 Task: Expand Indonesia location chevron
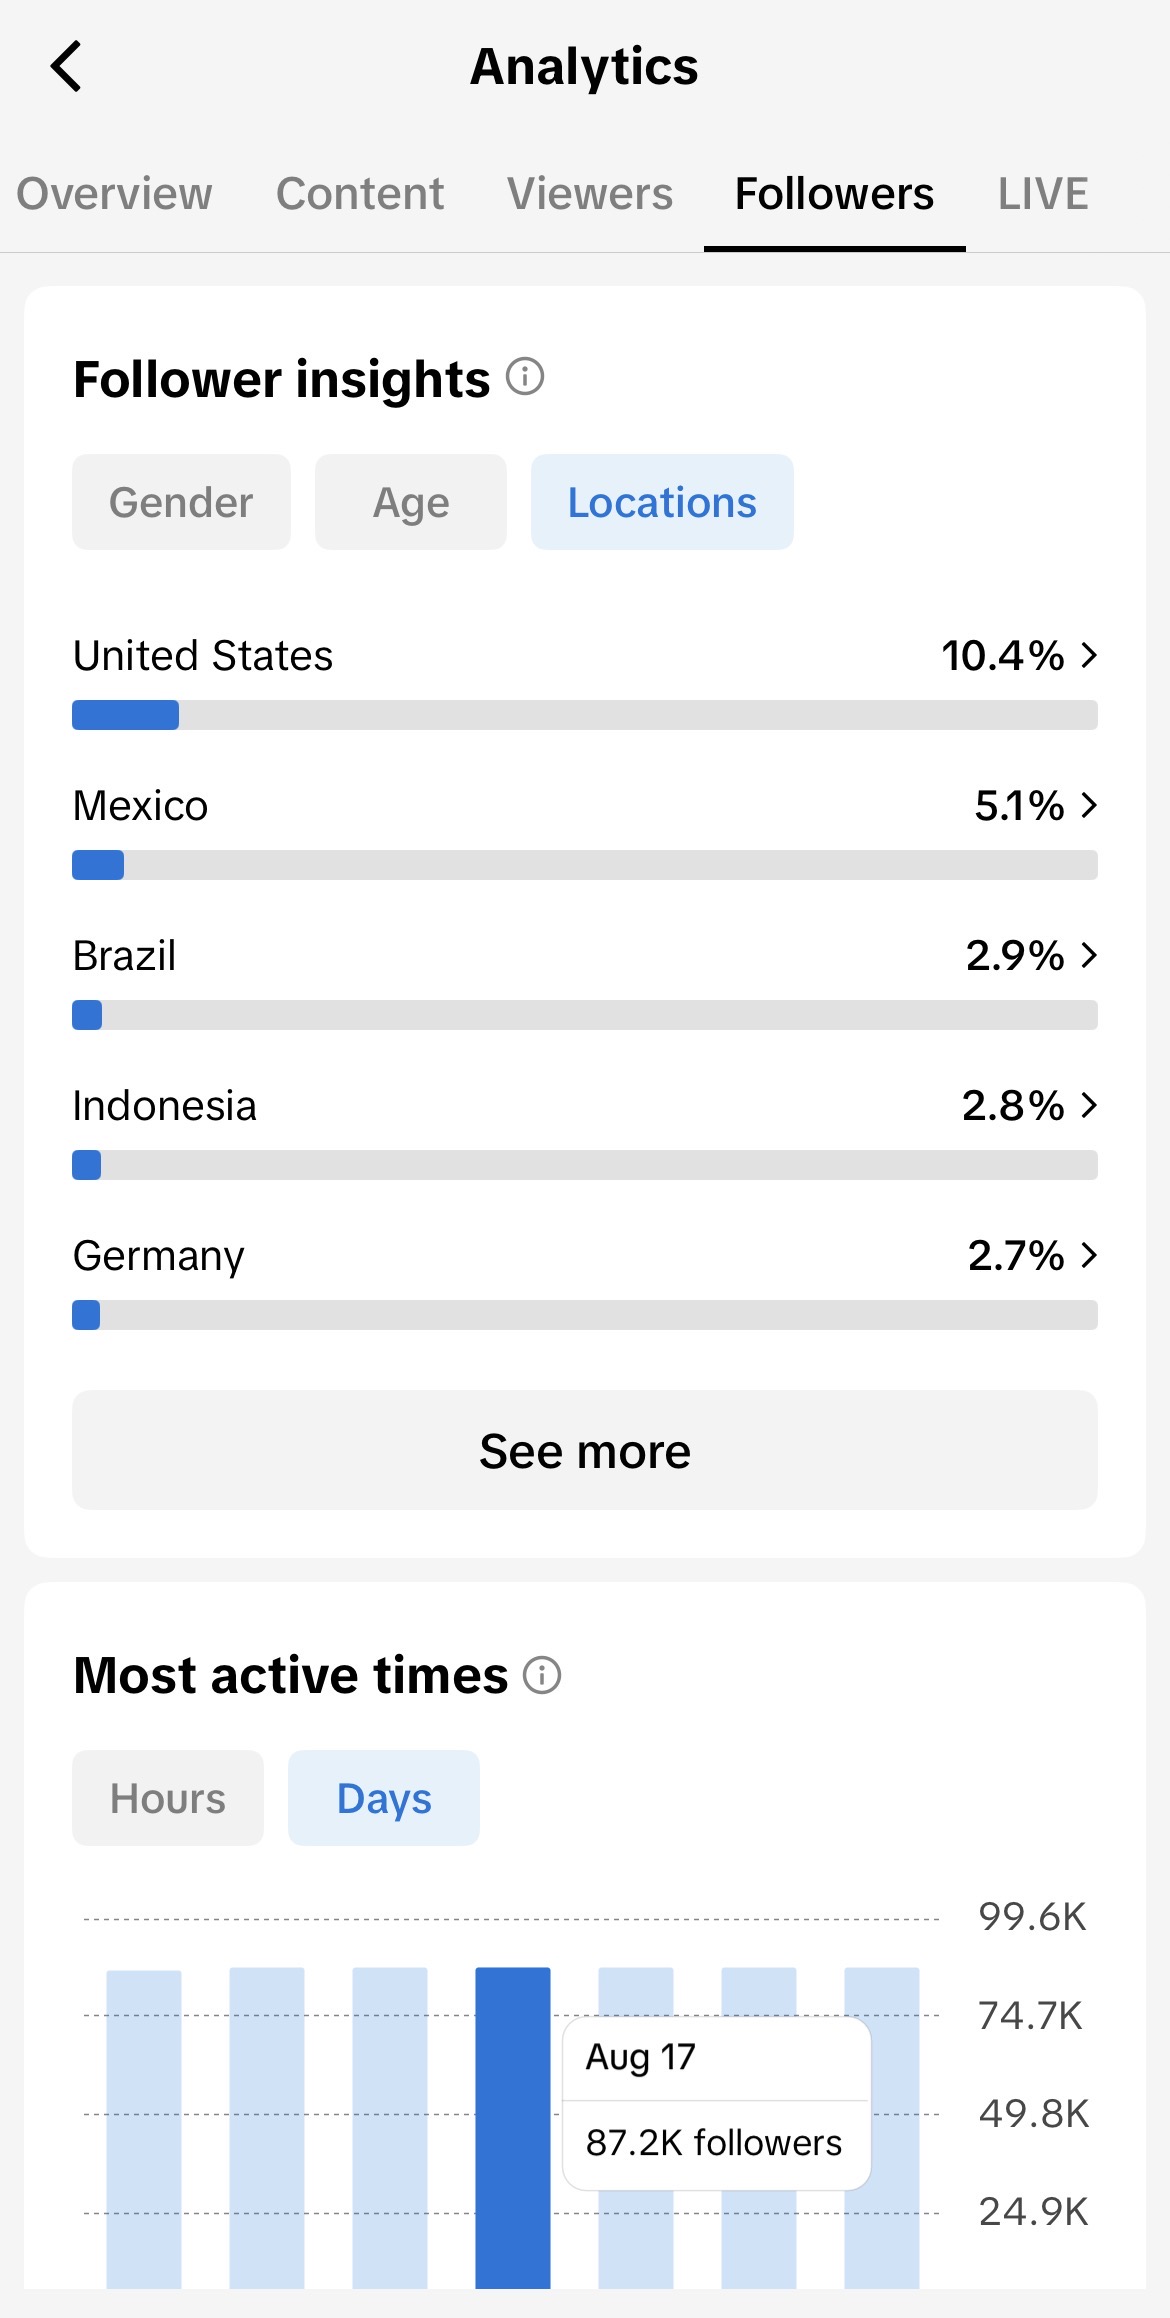point(1089,1105)
